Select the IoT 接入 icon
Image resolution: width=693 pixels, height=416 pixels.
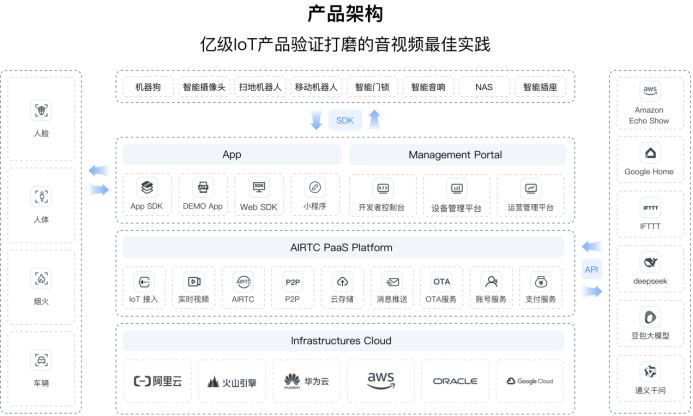point(144,282)
